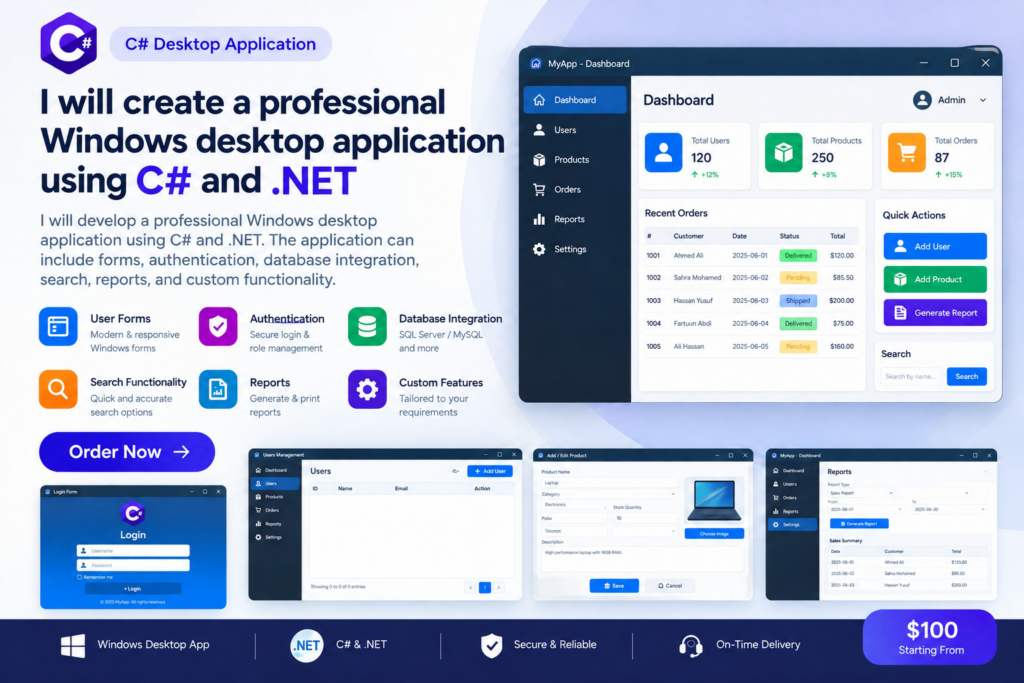Click the next page arrow in Users pagination
Screen dimensions: 1024x683
tap(499, 588)
